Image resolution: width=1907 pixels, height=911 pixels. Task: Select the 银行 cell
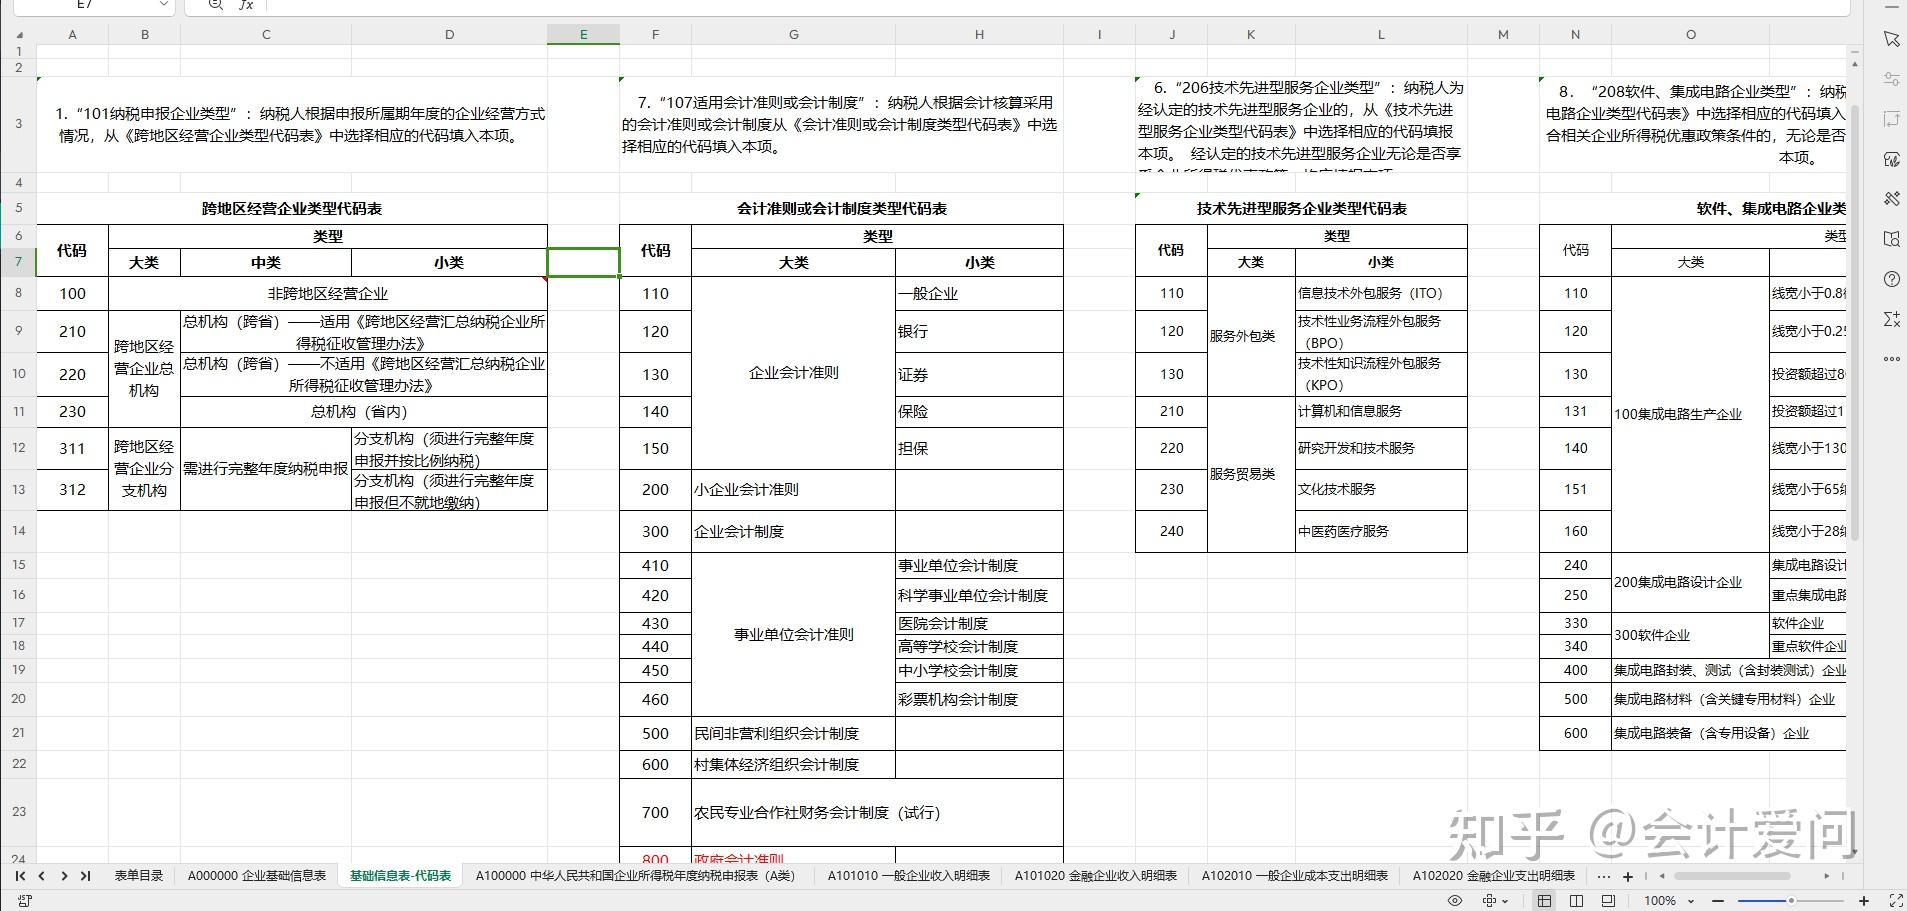[979, 331]
